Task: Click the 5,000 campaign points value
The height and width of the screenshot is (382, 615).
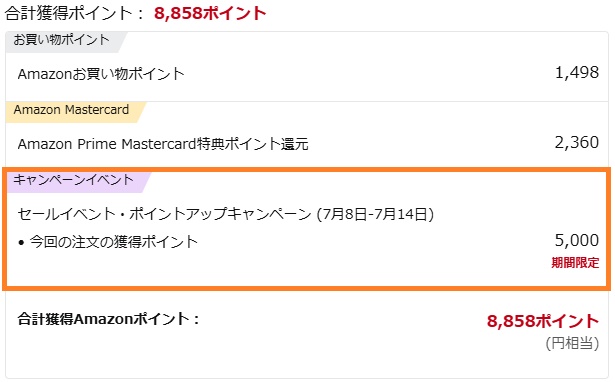Action: 577,240
